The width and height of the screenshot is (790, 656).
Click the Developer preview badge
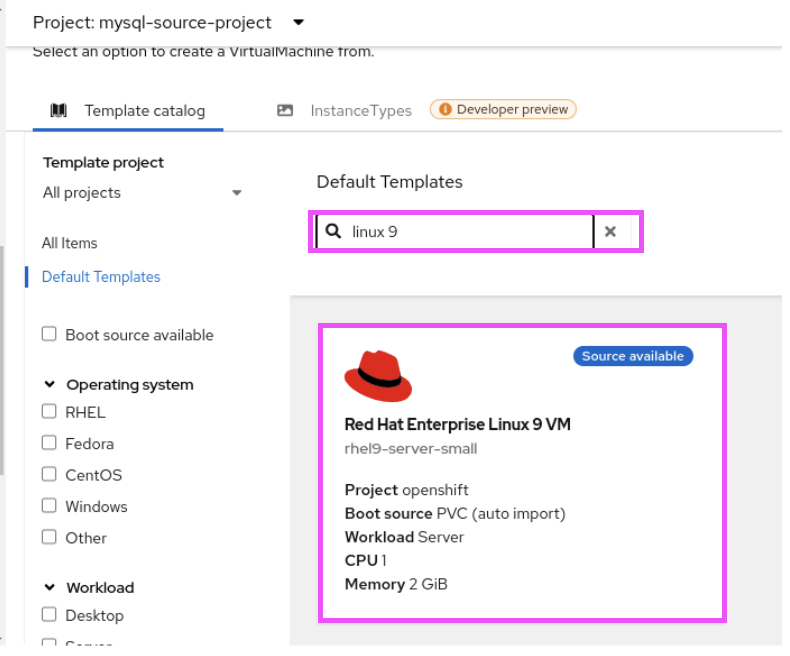point(503,110)
